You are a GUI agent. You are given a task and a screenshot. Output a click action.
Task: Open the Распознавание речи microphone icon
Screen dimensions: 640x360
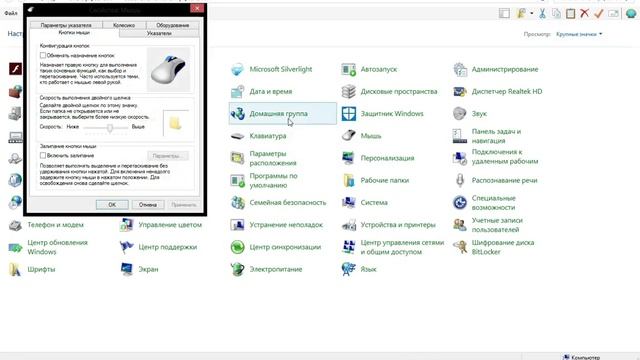click(x=460, y=180)
